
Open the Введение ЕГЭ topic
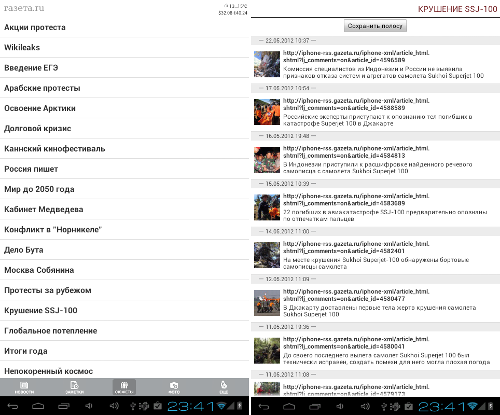[x=124, y=68]
